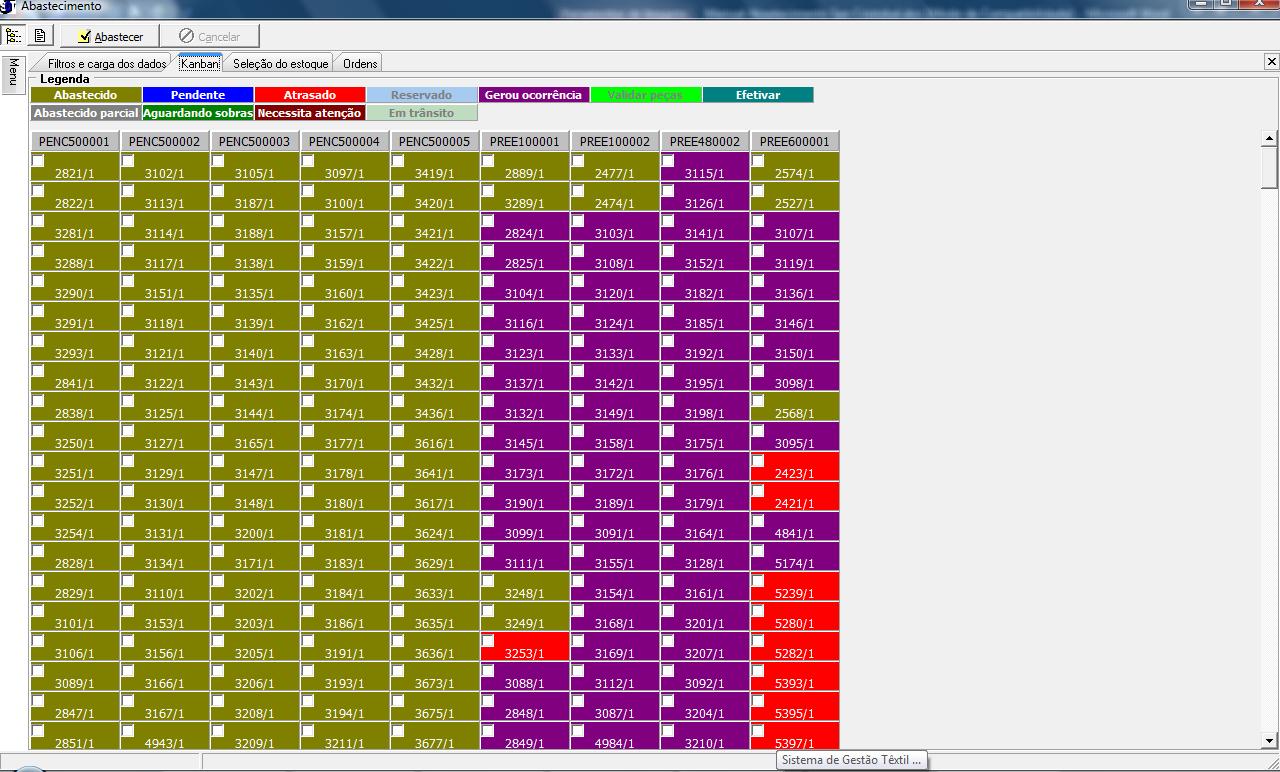This screenshot has height=772, width=1280.
Task: Close the panel with the X icon
Action: [1271, 62]
